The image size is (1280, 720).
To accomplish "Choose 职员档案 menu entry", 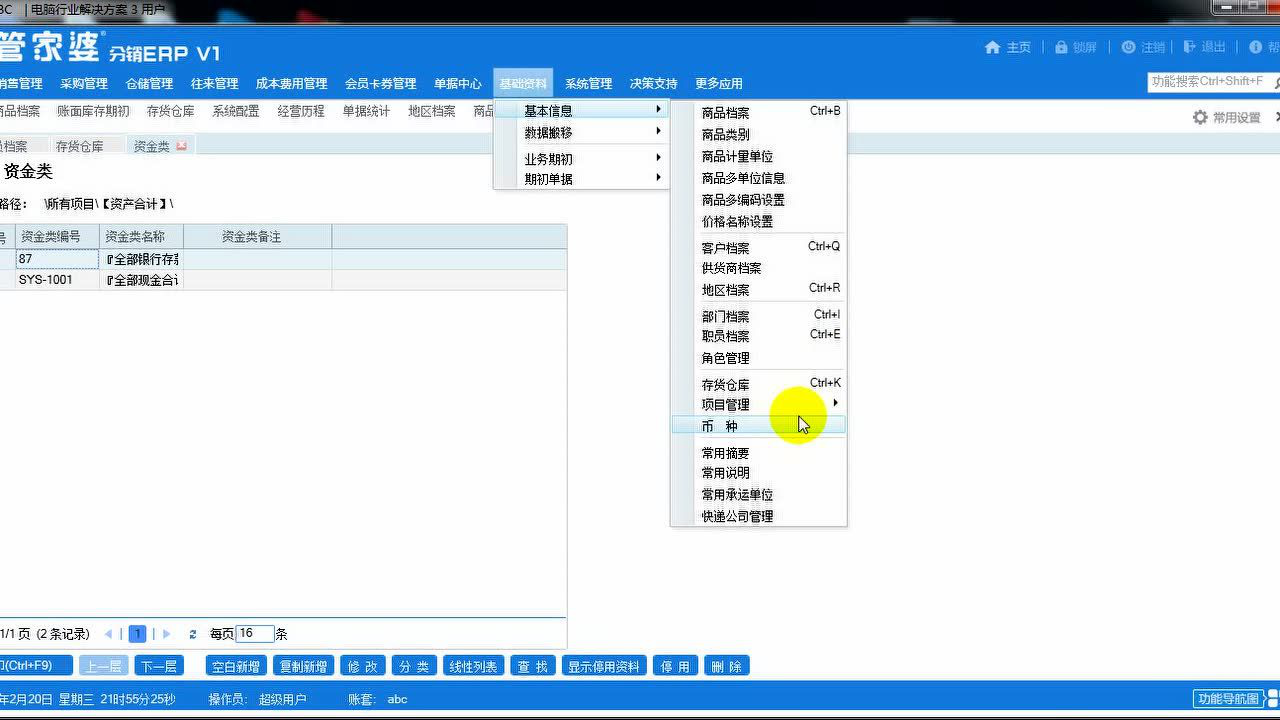I will 758,336.
